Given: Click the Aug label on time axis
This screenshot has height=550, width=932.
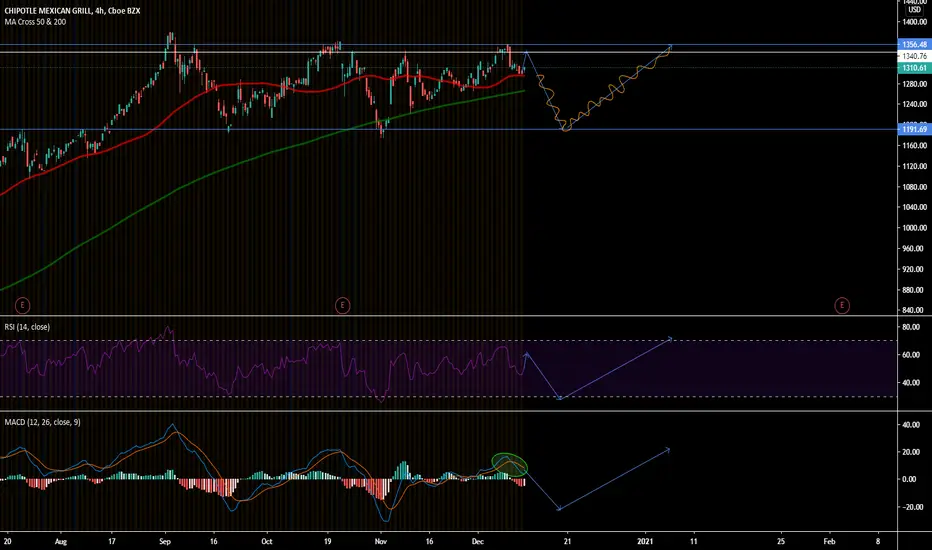Looking at the screenshot, I should point(61,541).
